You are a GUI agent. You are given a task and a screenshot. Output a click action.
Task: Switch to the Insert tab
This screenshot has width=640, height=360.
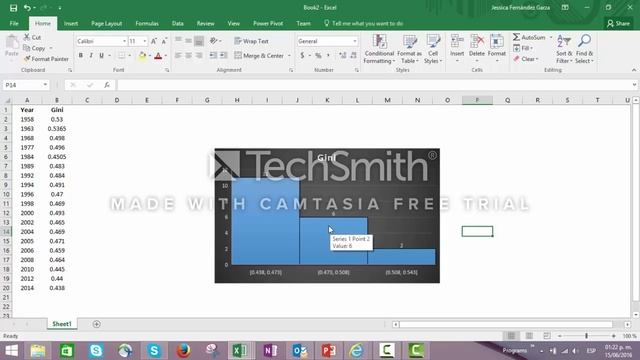pyautogui.click(x=71, y=23)
